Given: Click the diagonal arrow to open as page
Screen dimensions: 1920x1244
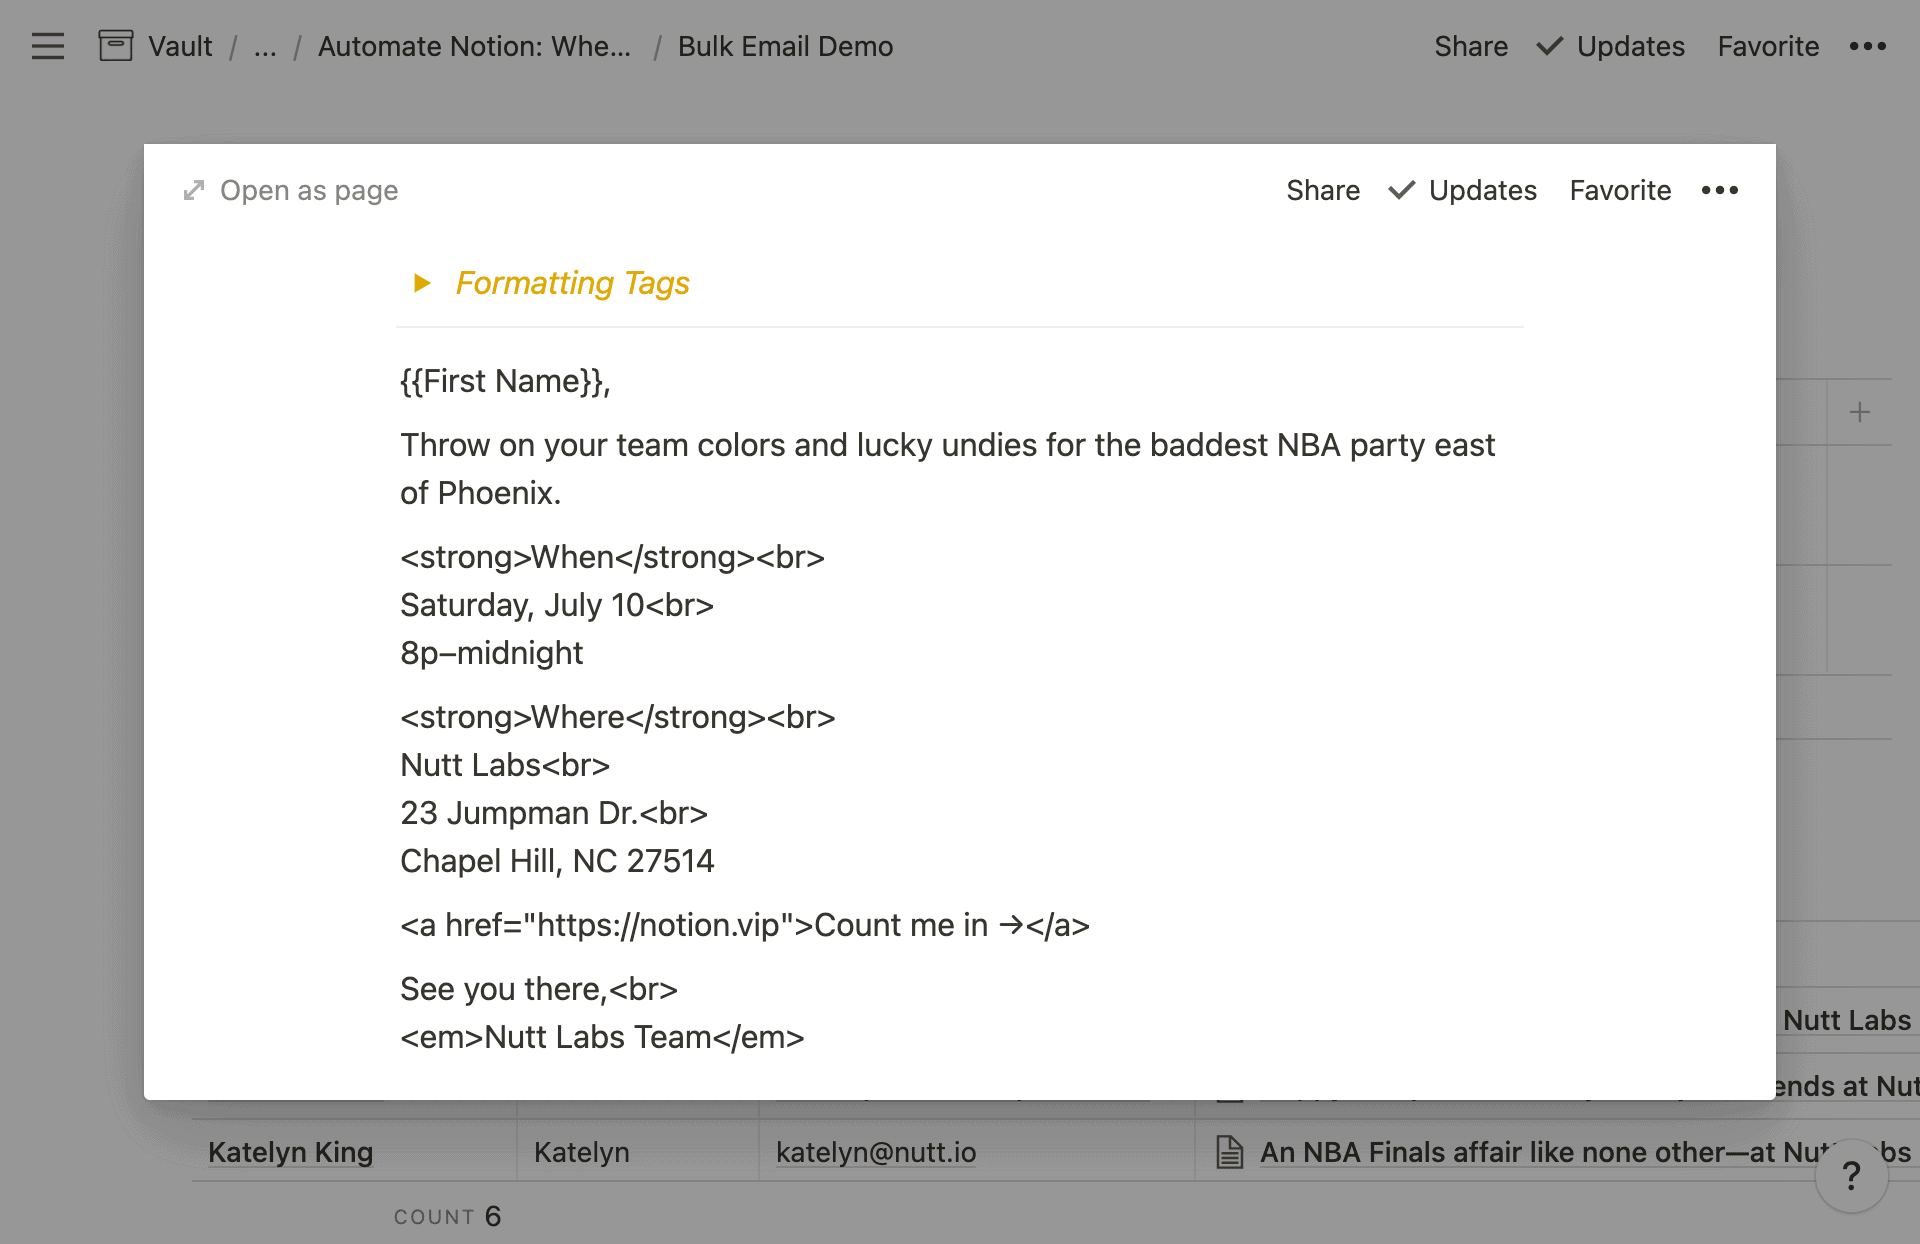Looking at the screenshot, I should coord(193,189).
